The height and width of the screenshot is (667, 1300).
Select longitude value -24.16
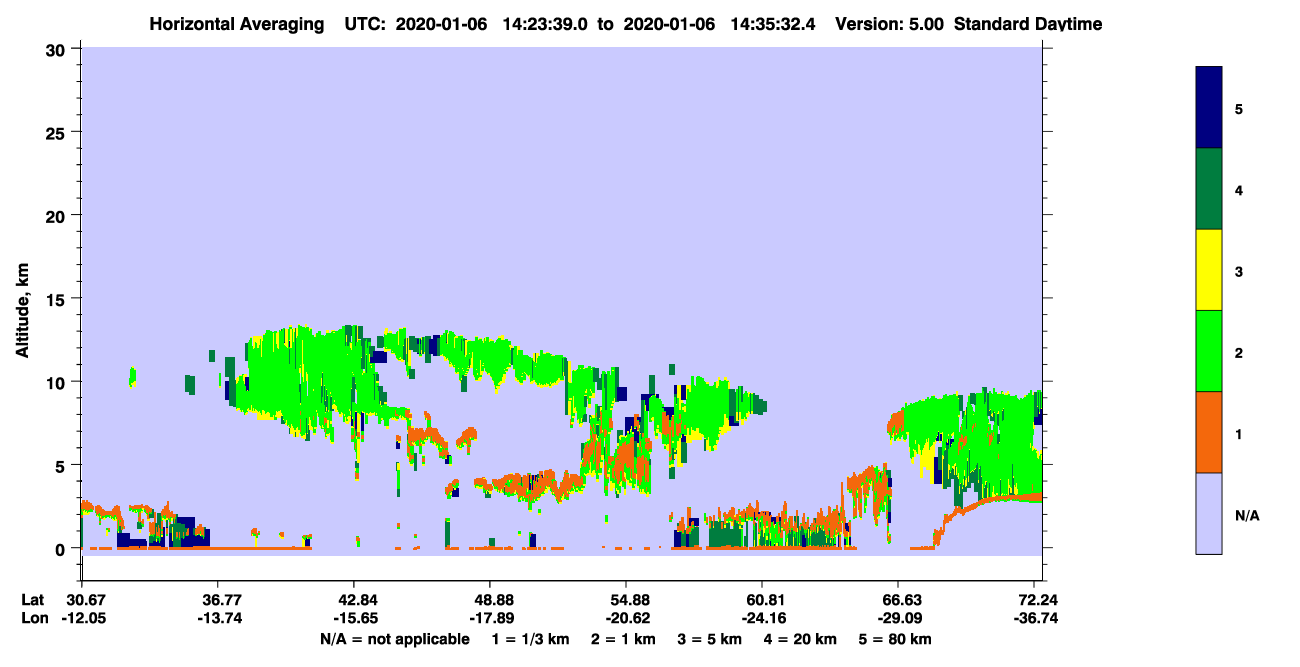tap(762, 618)
